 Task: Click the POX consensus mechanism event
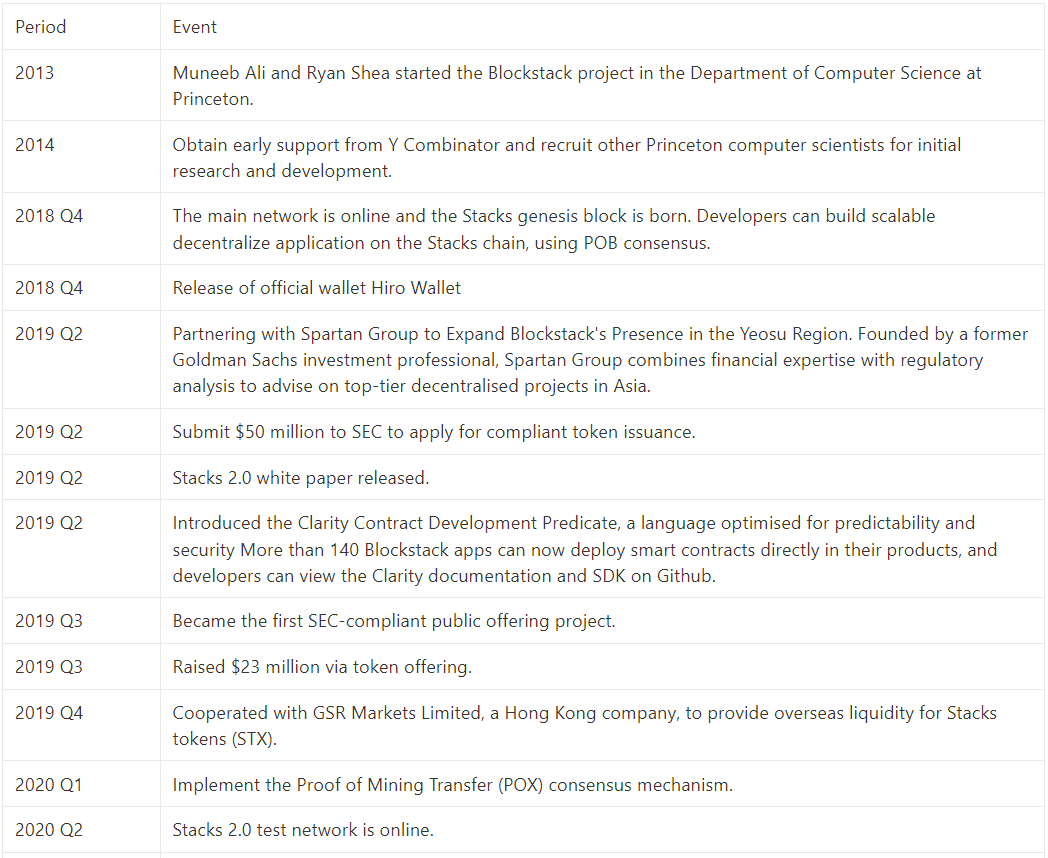[452, 785]
